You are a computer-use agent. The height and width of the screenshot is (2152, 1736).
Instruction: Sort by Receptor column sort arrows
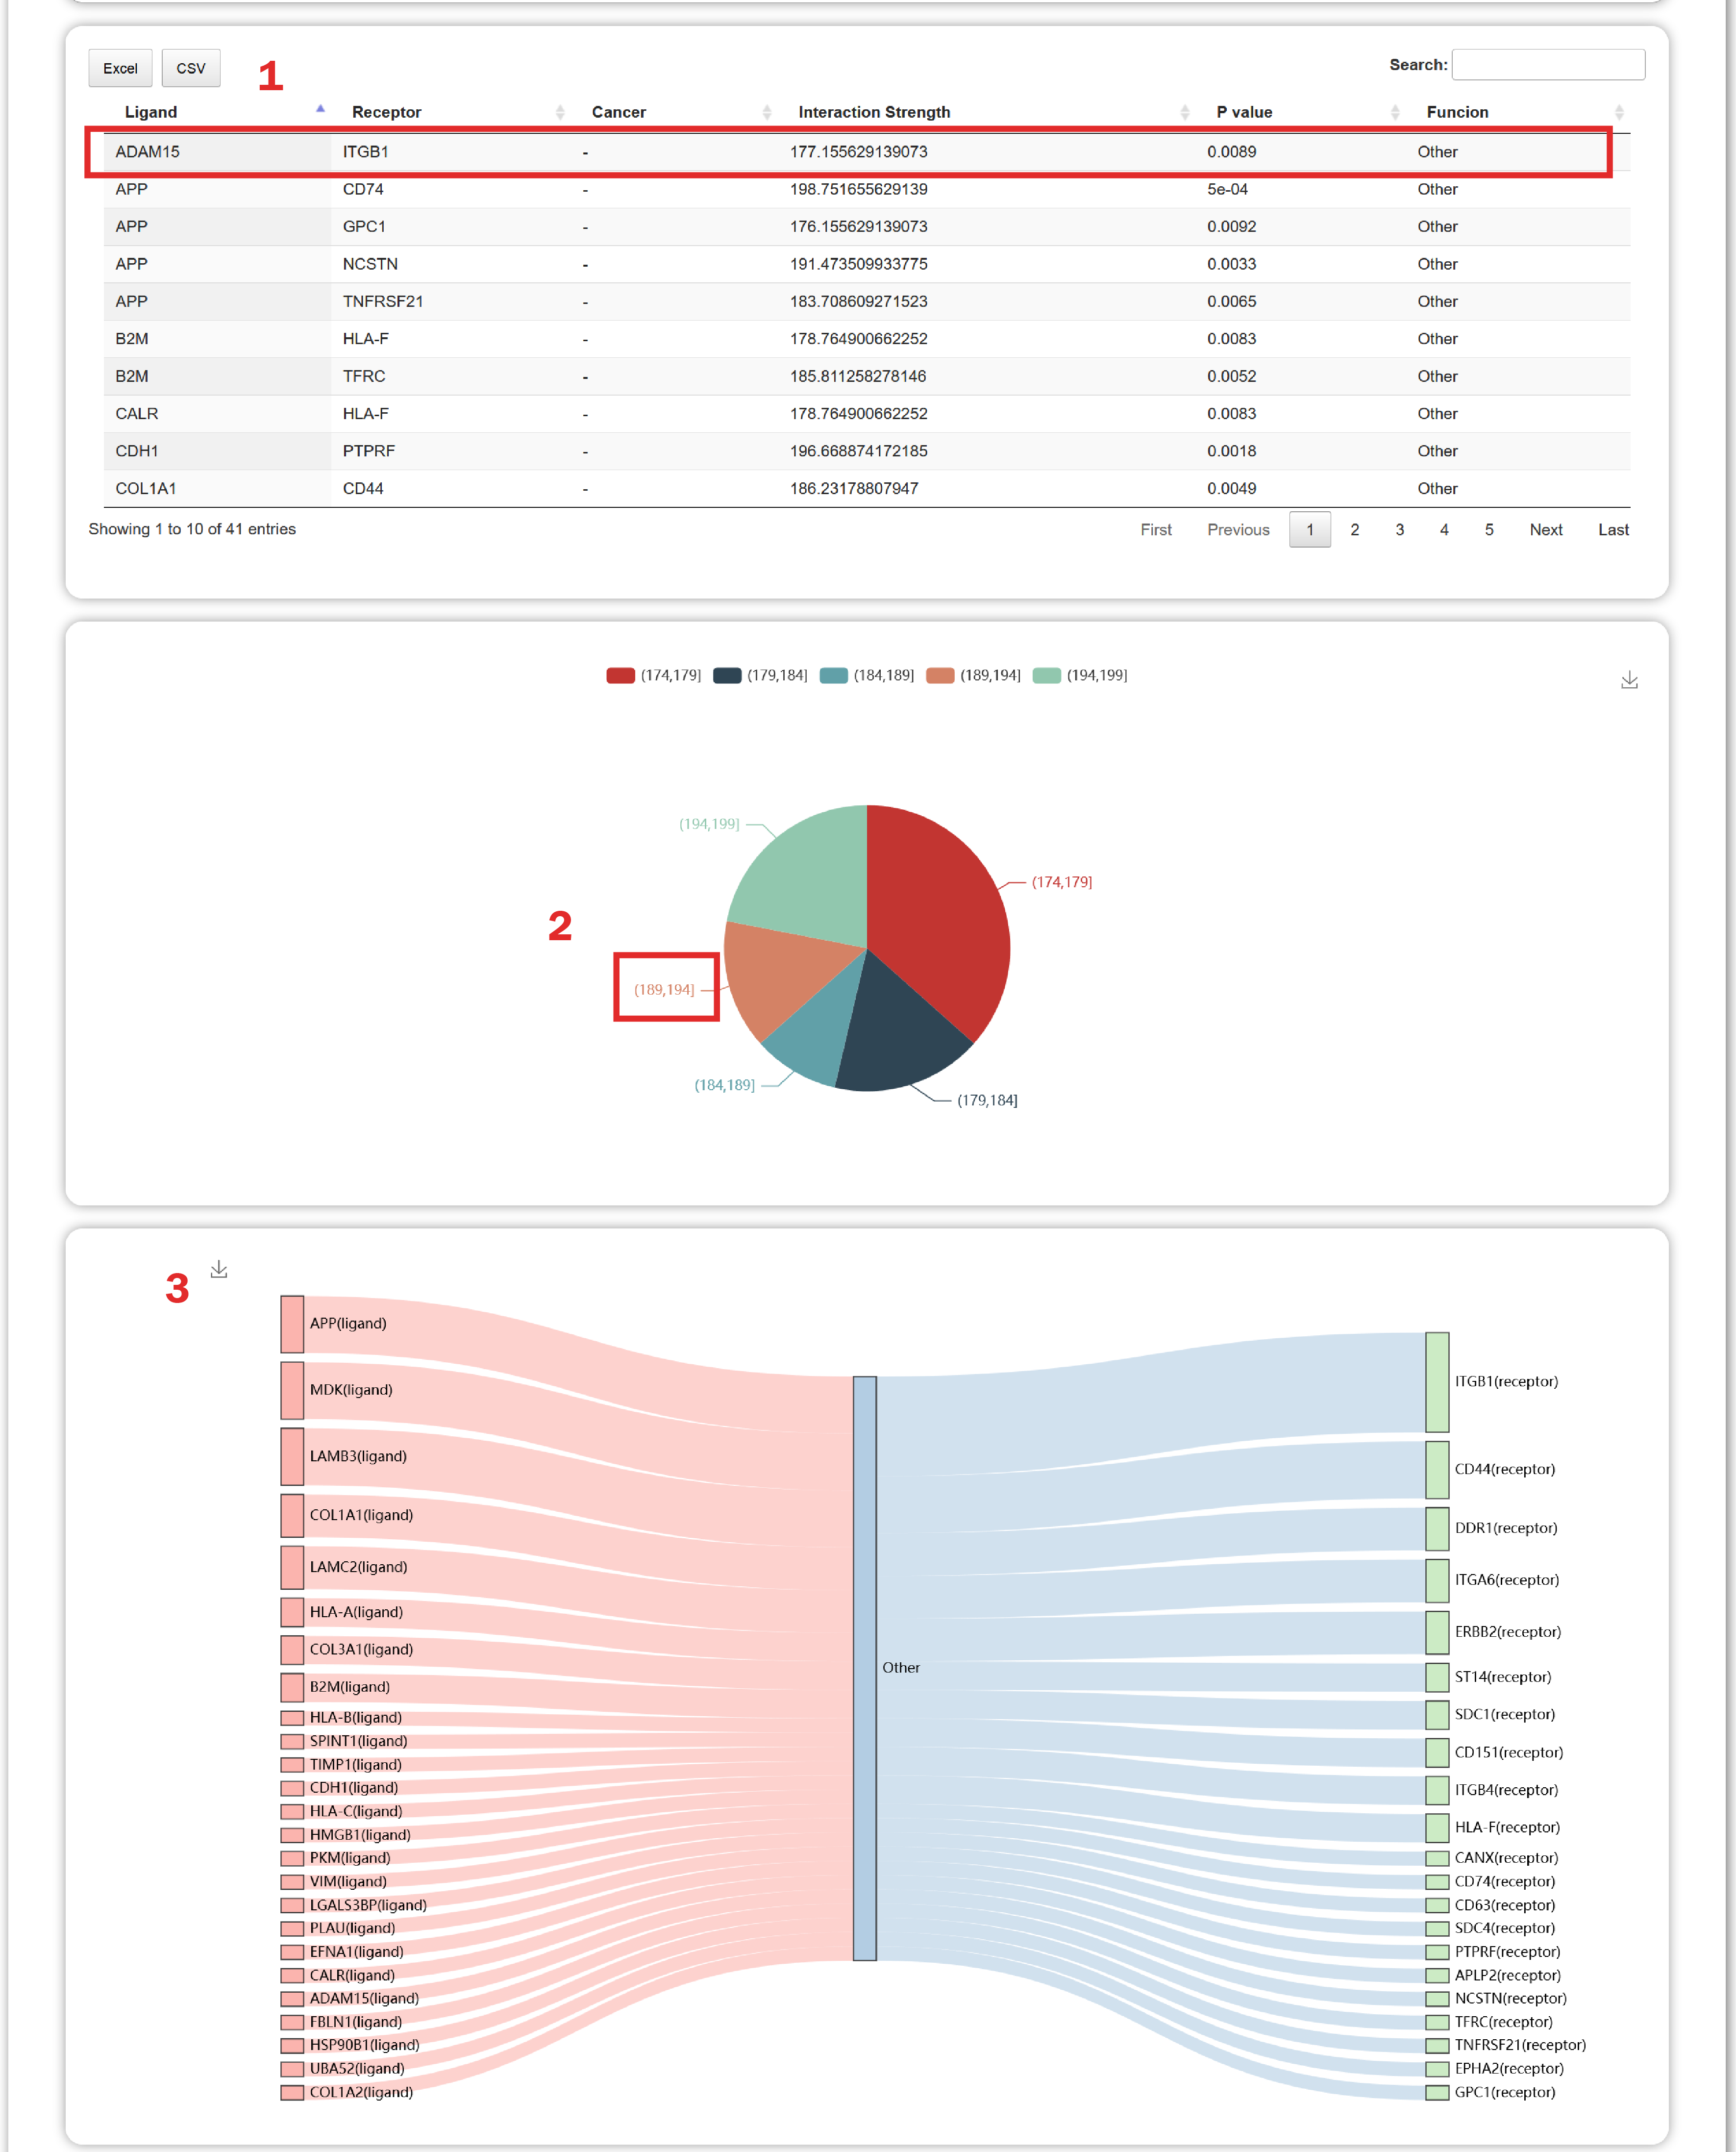click(560, 112)
